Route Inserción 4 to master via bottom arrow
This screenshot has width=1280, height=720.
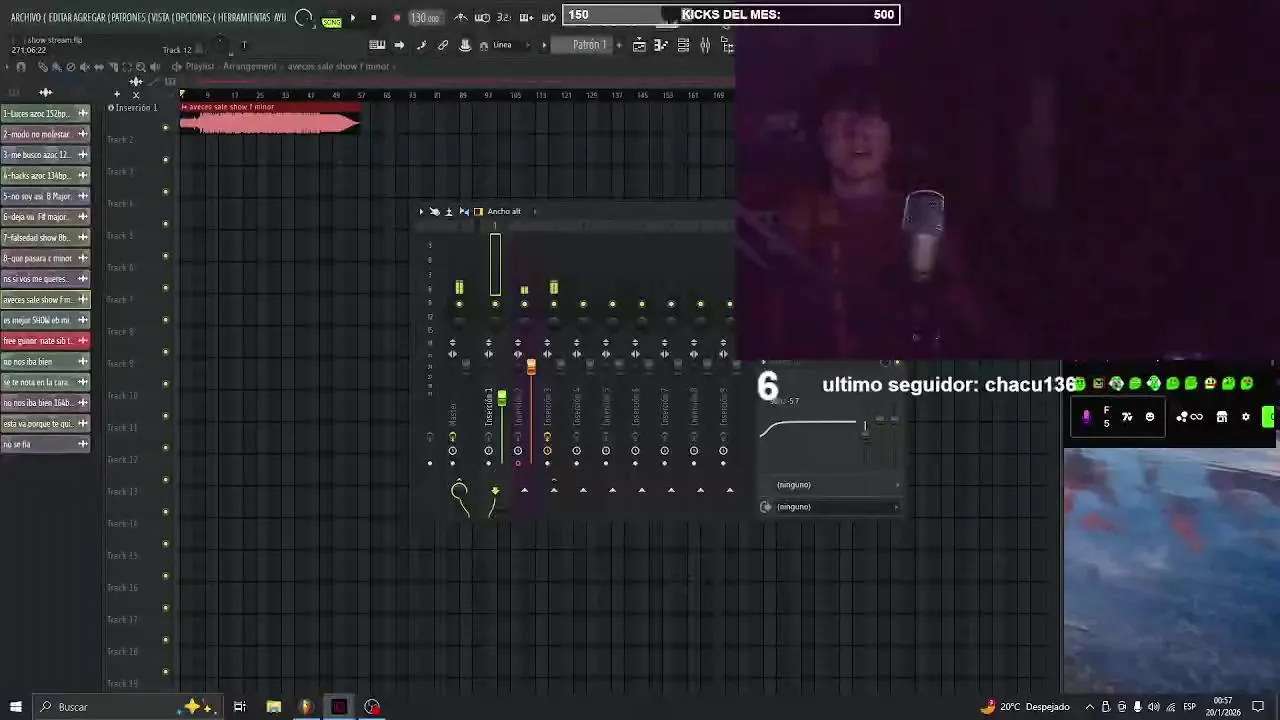coord(583,490)
